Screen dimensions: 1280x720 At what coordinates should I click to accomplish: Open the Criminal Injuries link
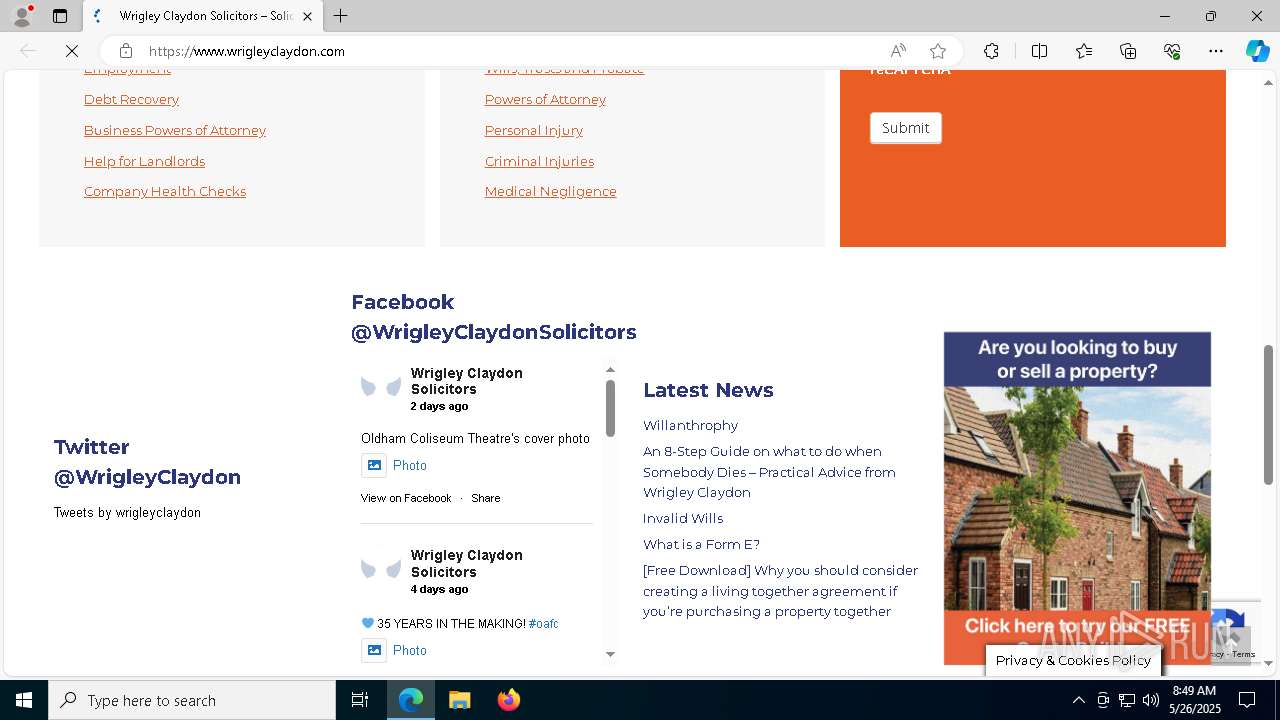[x=539, y=161]
